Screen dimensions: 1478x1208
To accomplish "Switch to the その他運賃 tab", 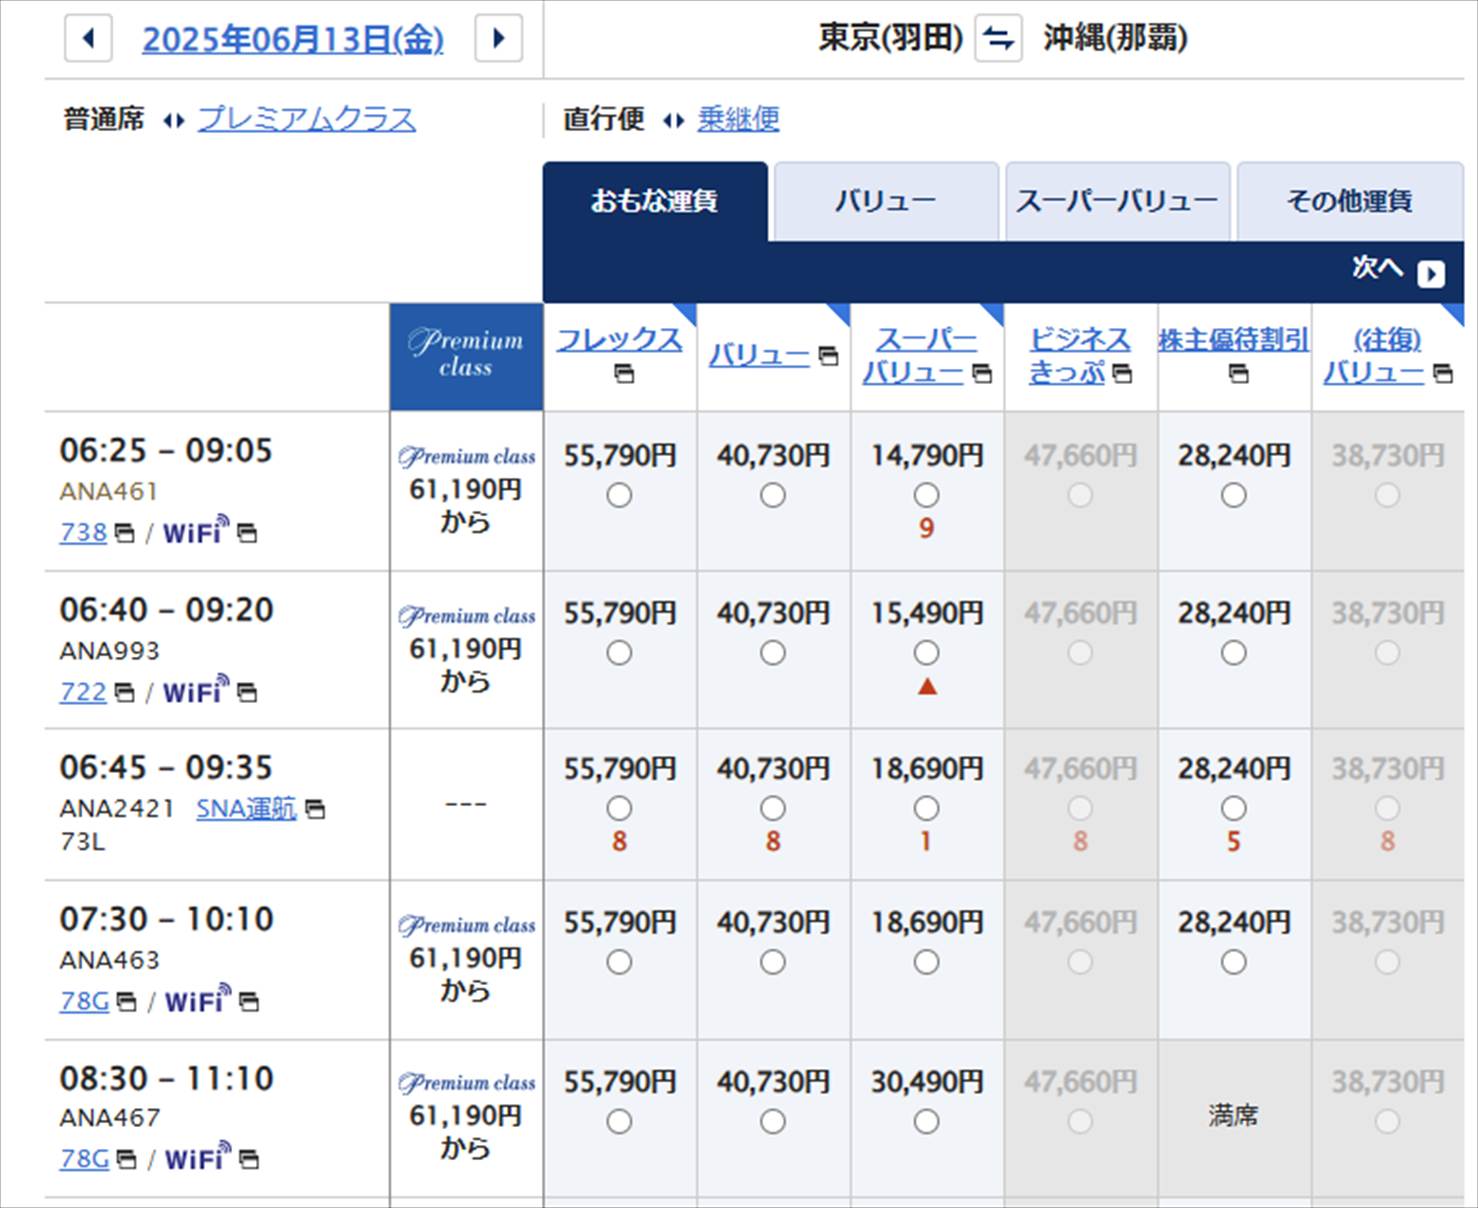I will tap(1349, 201).
